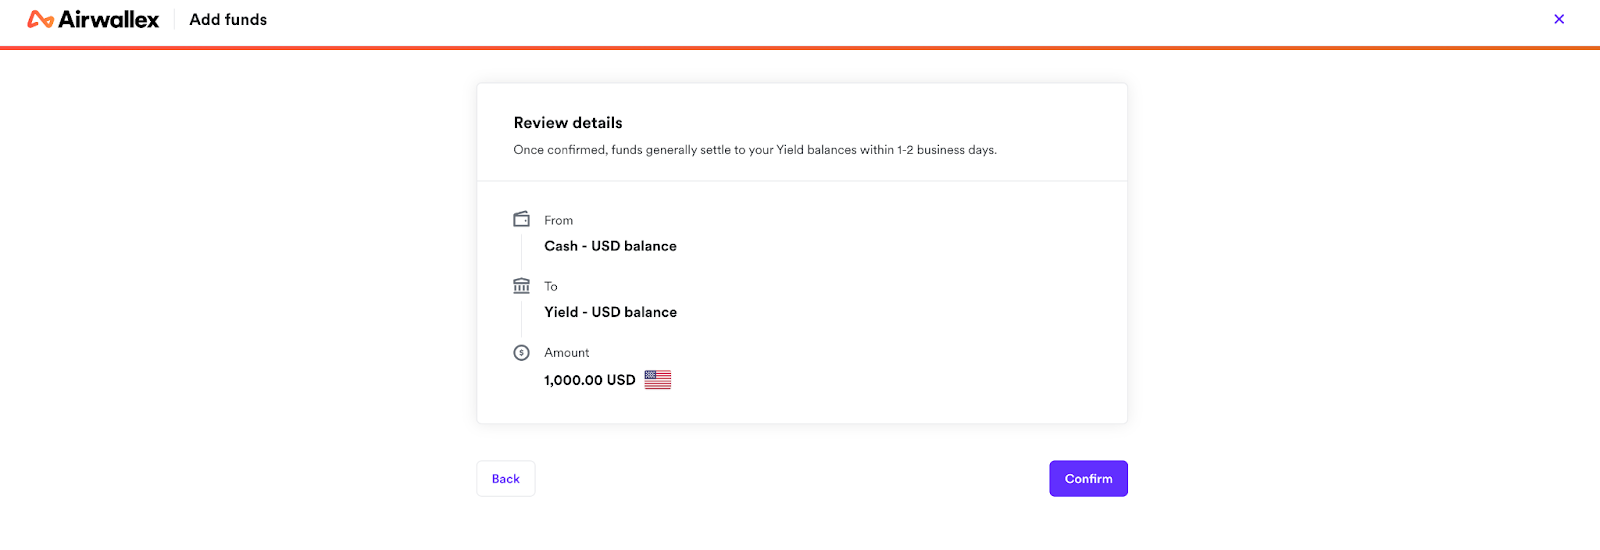
Task: Click the orange progress bar under header
Action: [800, 47]
